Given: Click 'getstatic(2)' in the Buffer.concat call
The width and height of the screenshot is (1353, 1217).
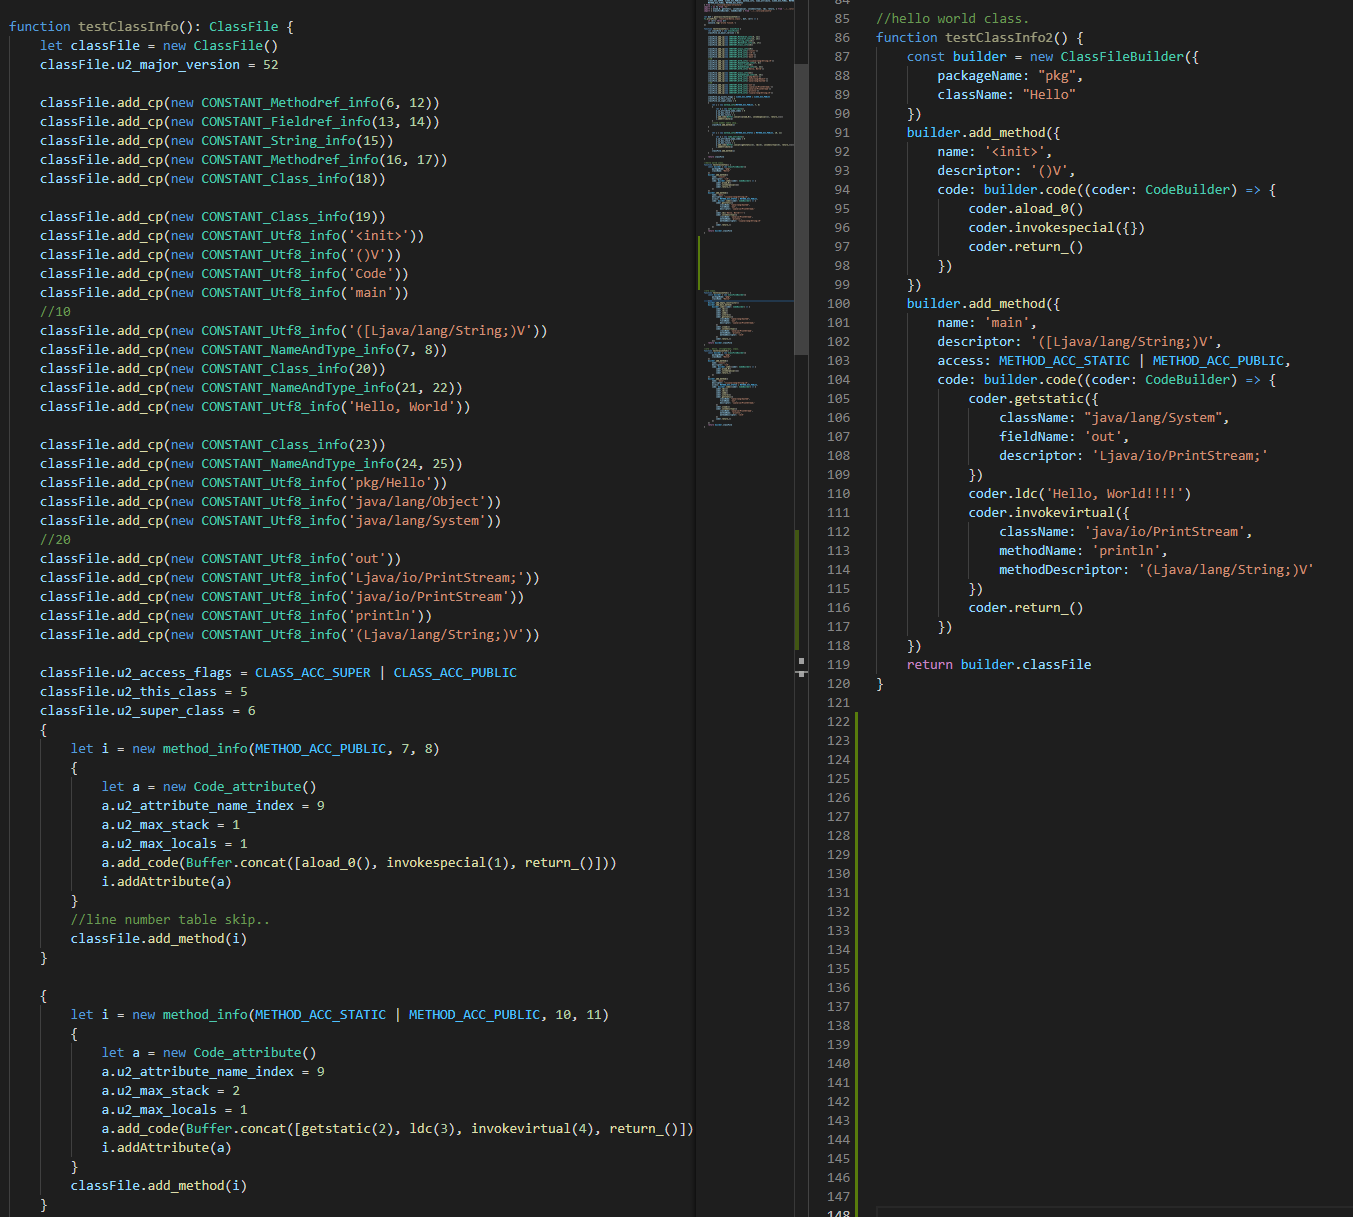Looking at the screenshot, I should pyautogui.click(x=347, y=1129).
